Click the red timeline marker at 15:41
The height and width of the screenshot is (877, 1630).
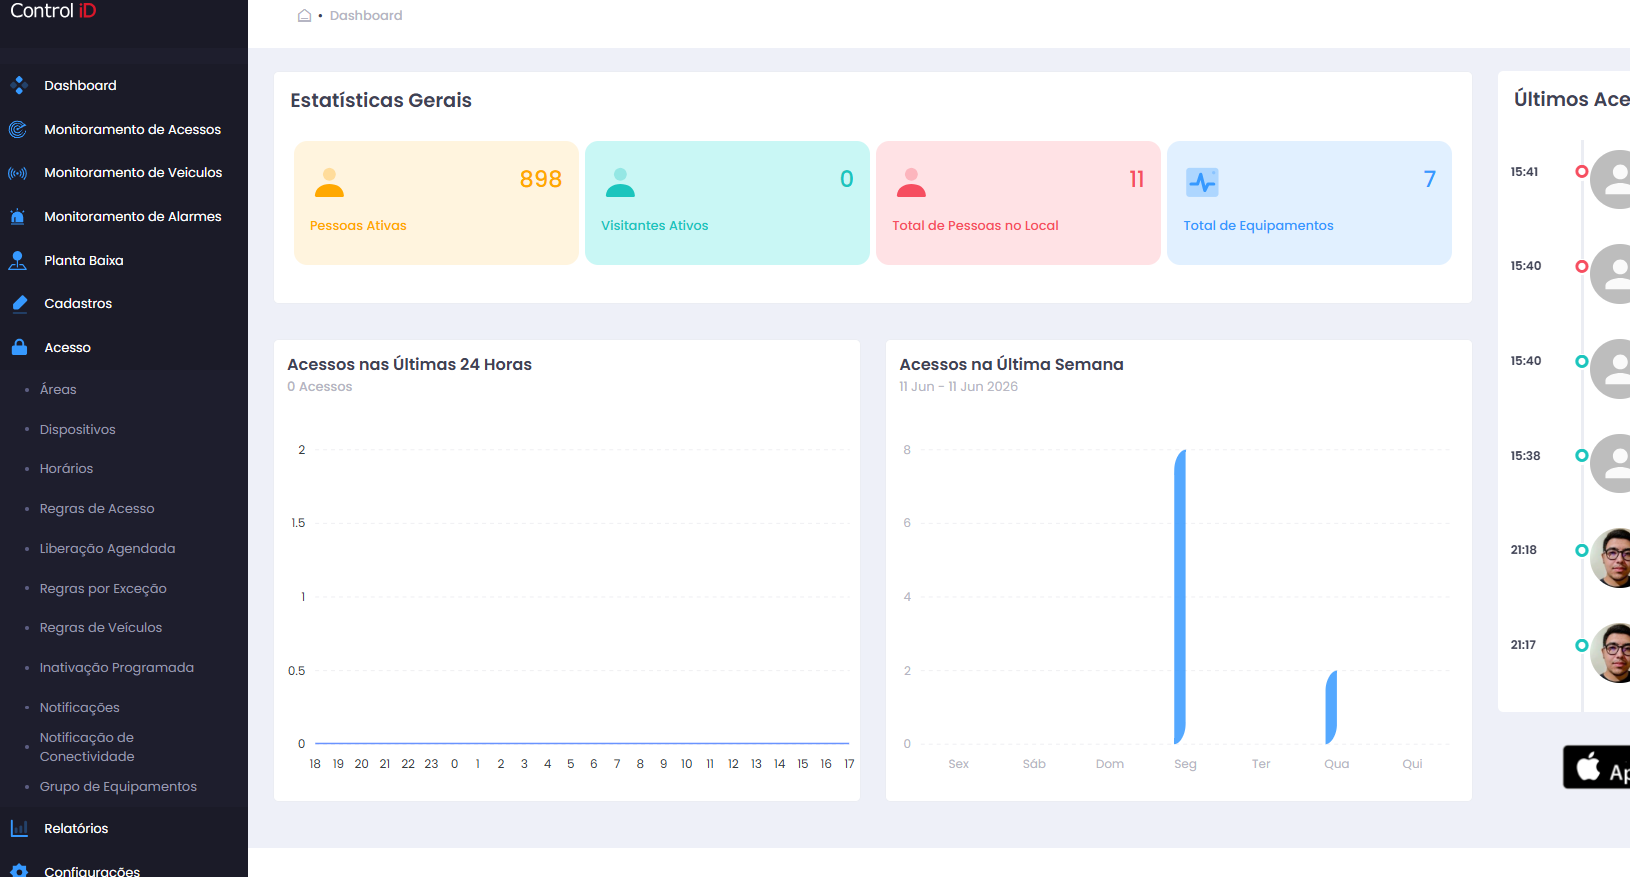pos(1582,171)
